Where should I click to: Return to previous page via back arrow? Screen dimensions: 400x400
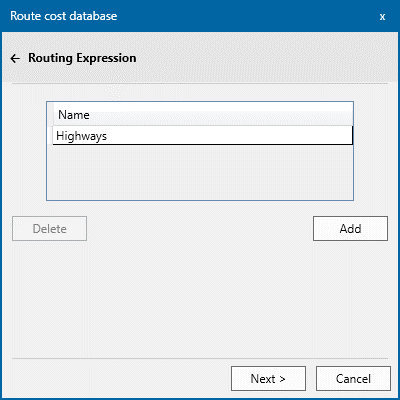coord(15,59)
